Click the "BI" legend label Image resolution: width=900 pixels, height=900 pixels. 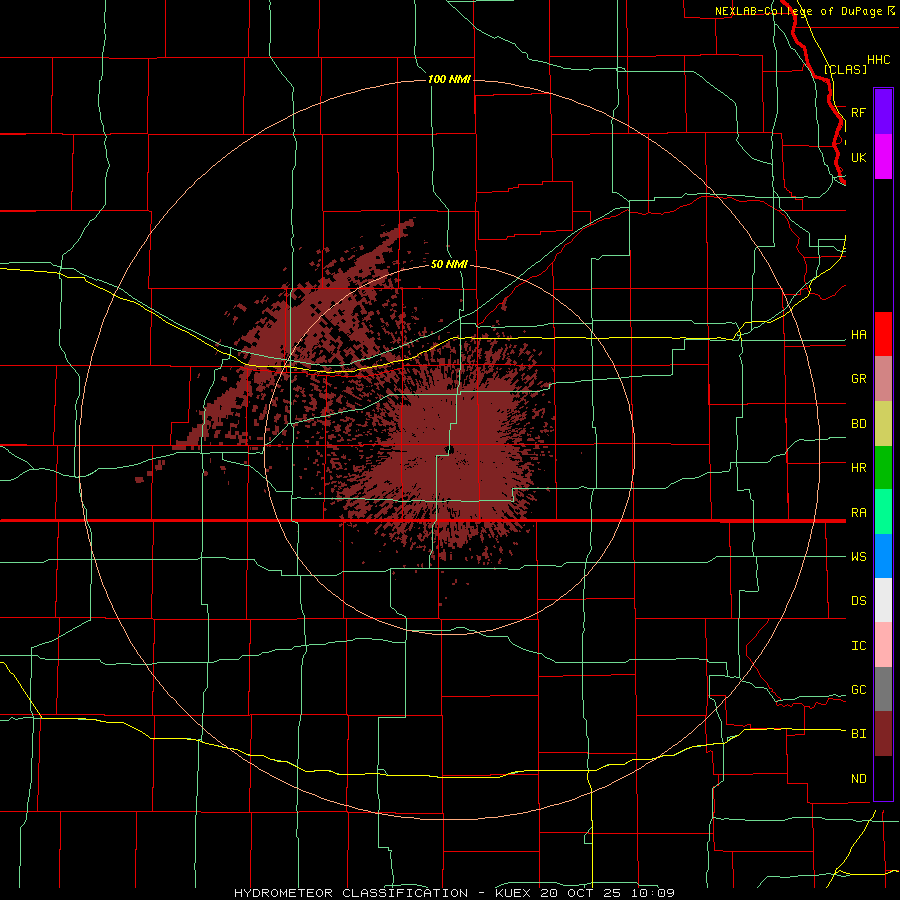[858, 734]
